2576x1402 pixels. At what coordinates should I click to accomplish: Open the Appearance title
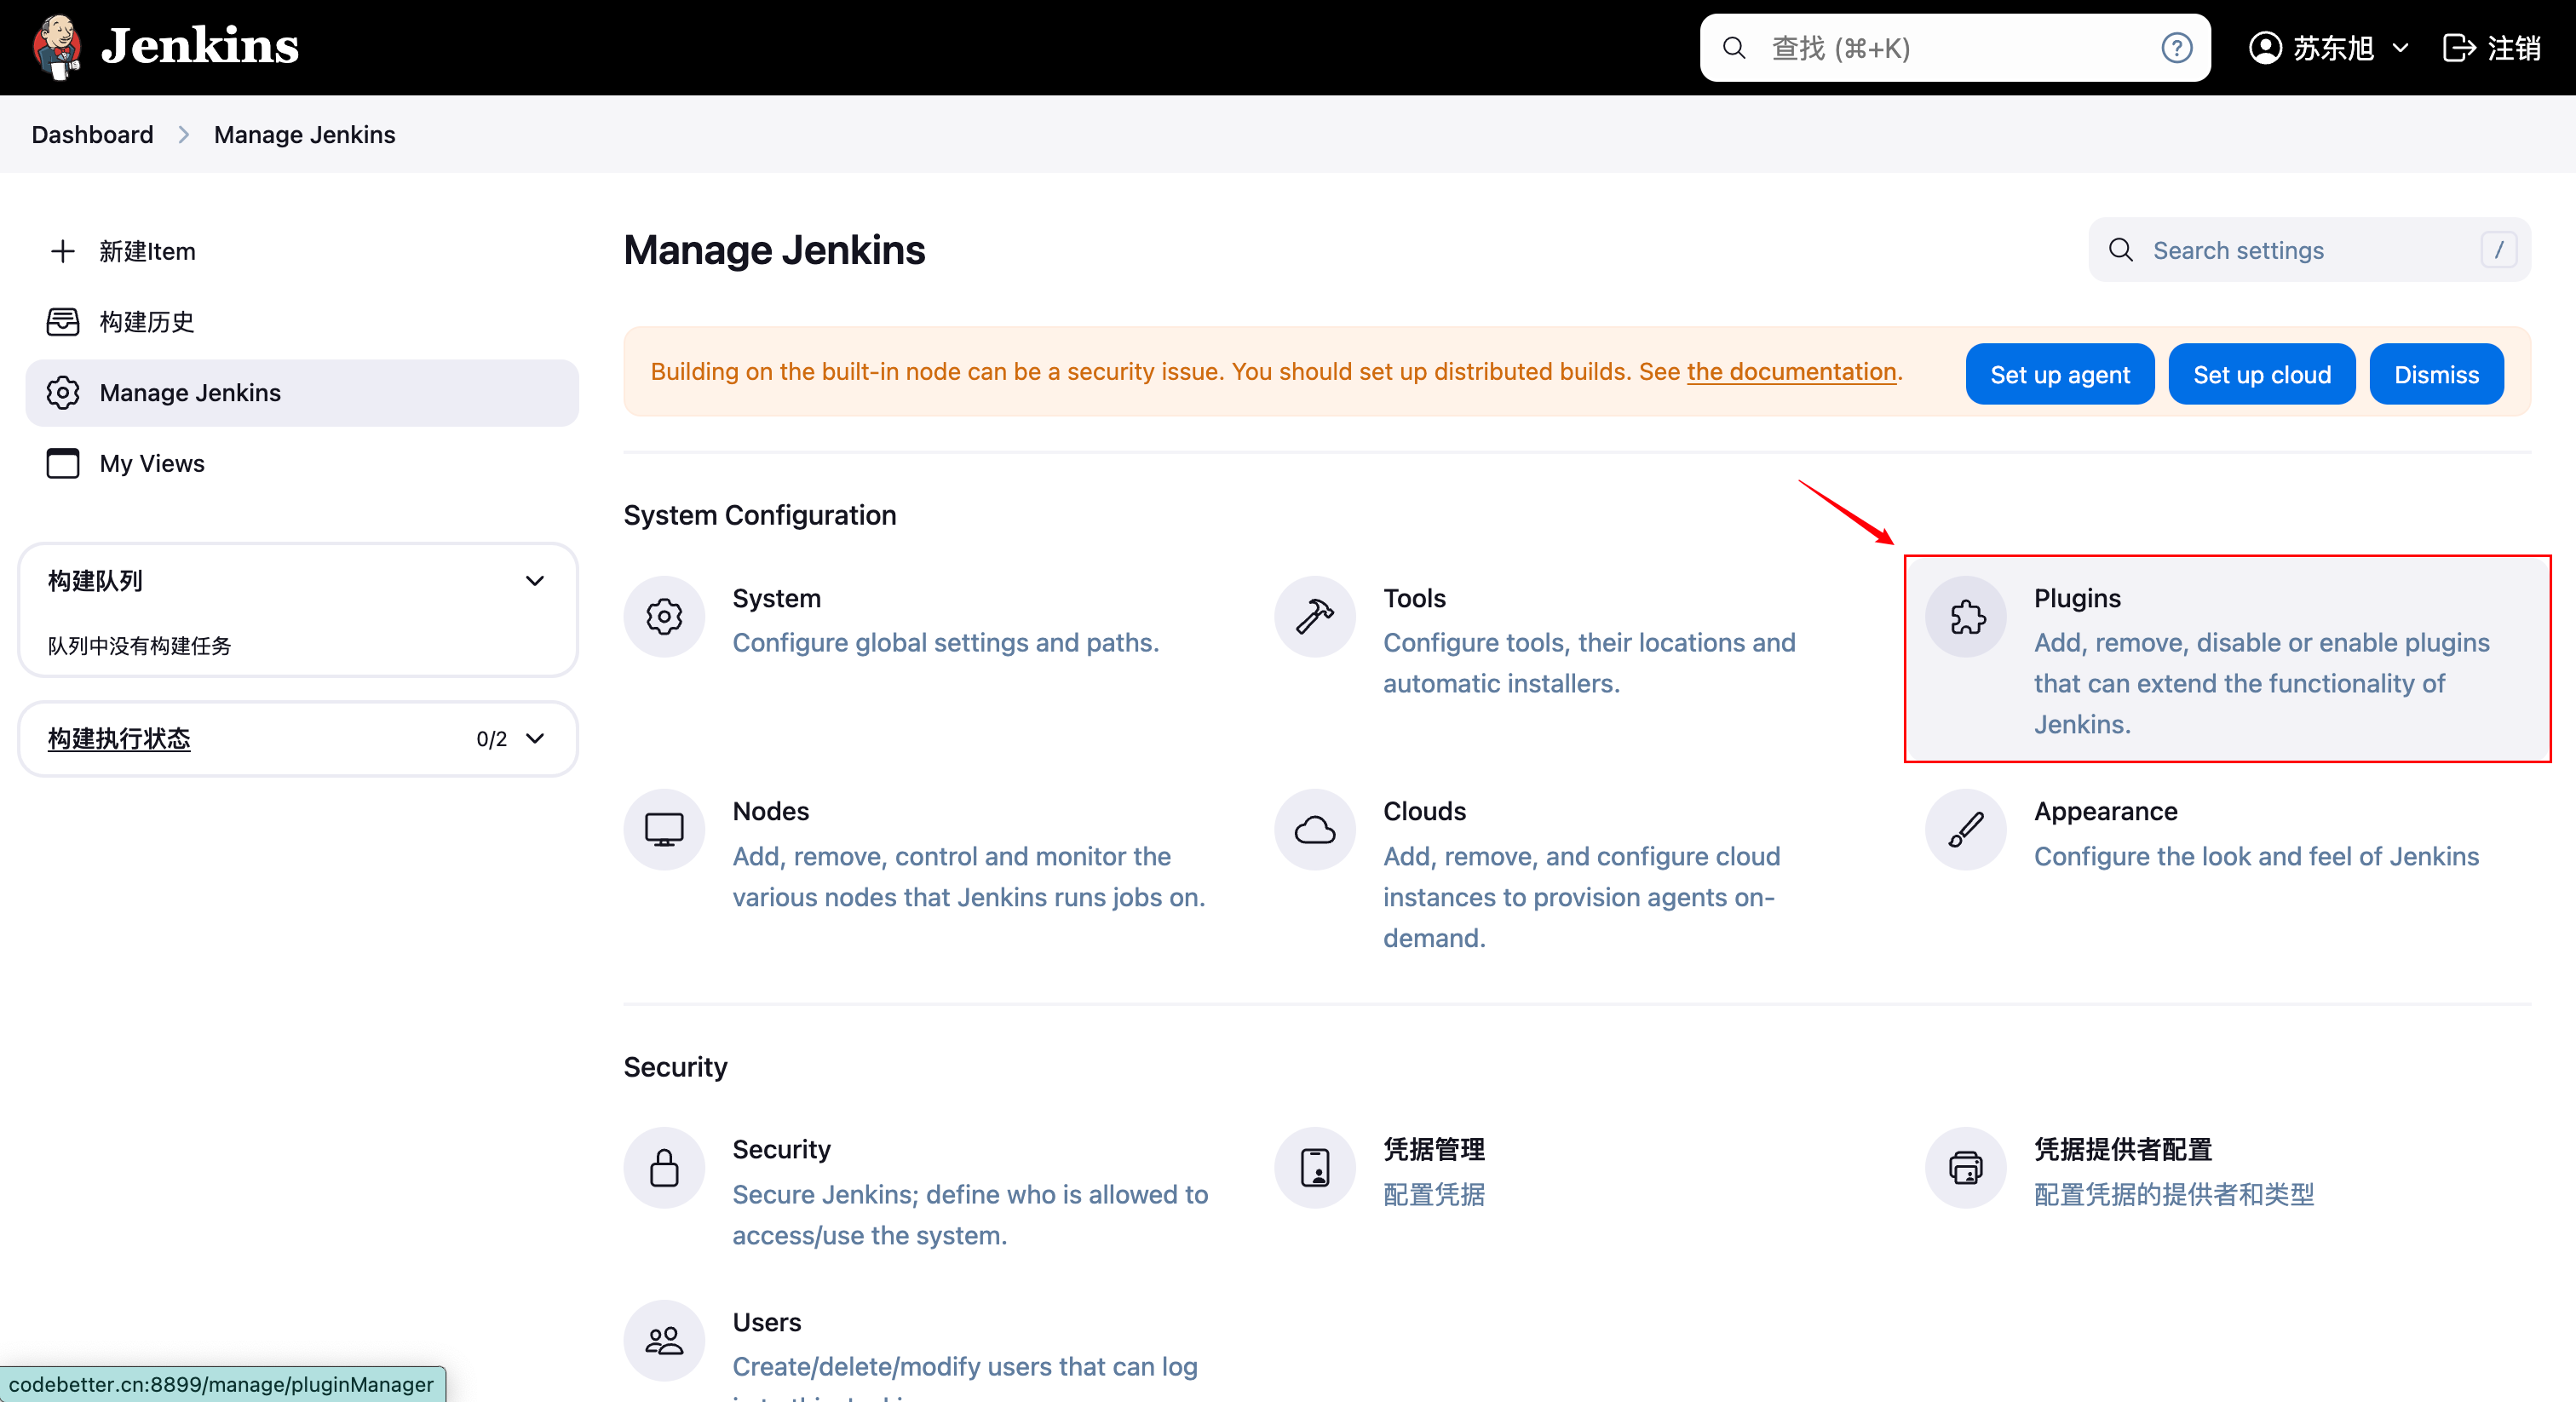(2105, 811)
